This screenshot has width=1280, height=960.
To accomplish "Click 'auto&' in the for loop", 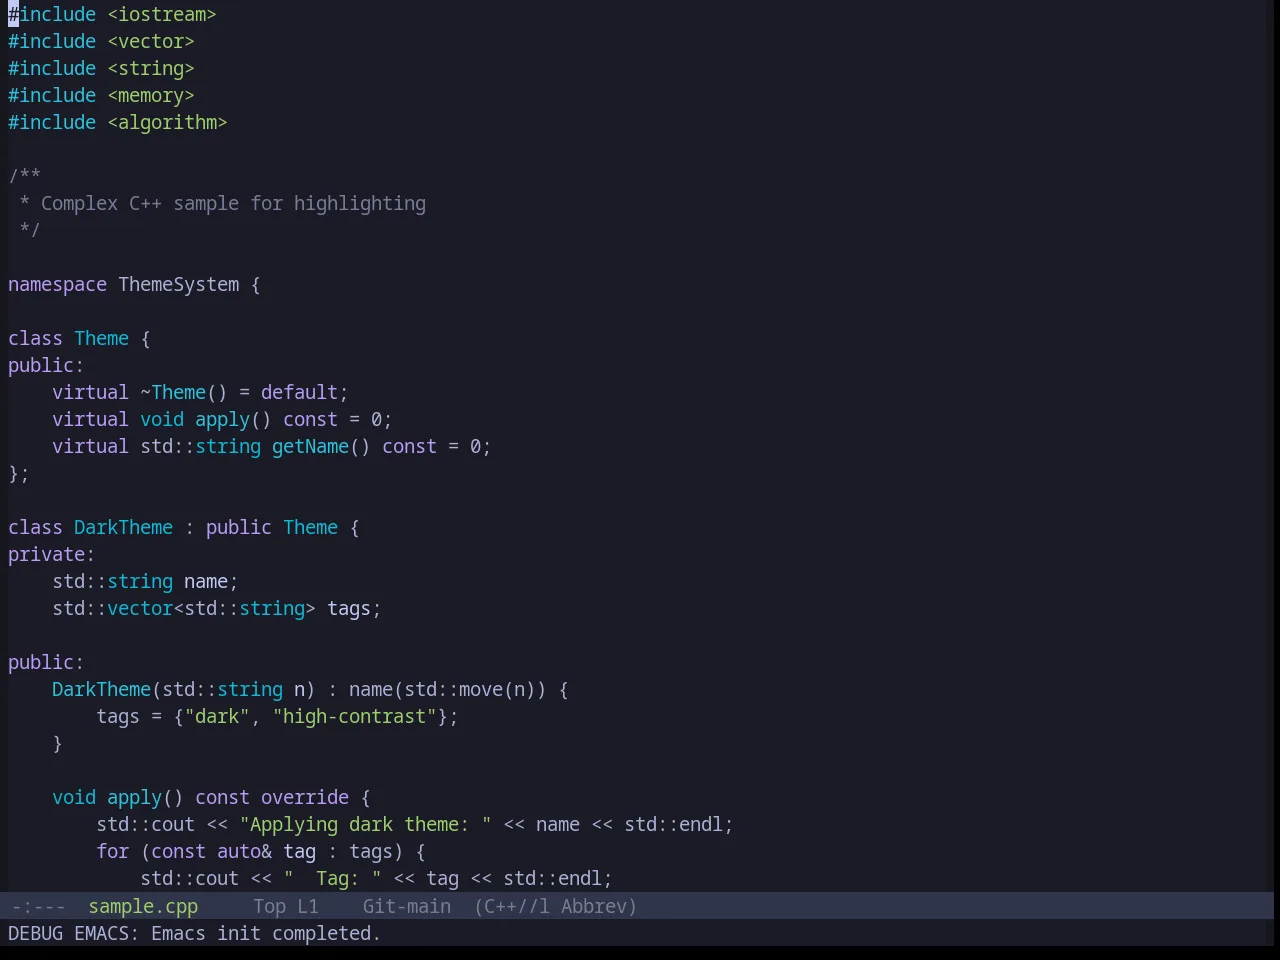I will pyautogui.click(x=245, y=851).
